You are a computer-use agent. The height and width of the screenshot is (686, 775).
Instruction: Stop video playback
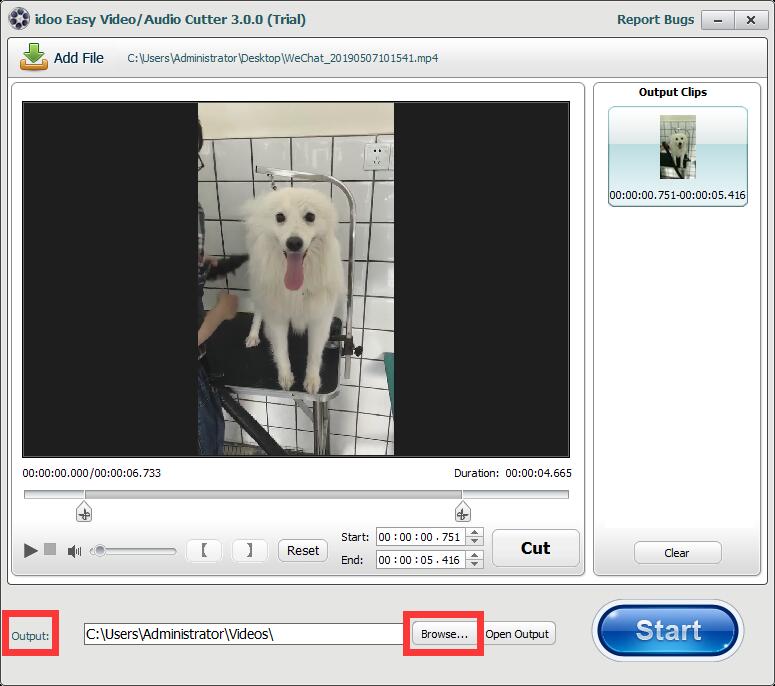point(50,549)
